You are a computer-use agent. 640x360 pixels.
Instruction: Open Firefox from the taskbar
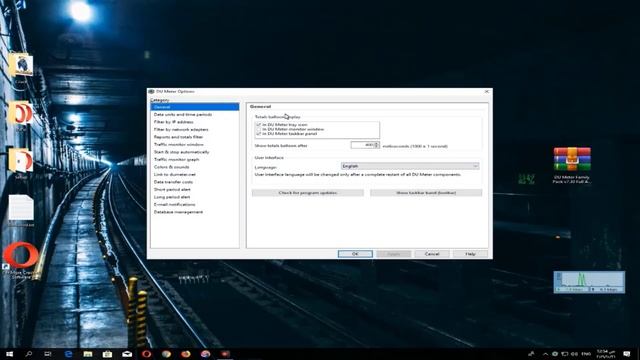(x=186, y=354)
